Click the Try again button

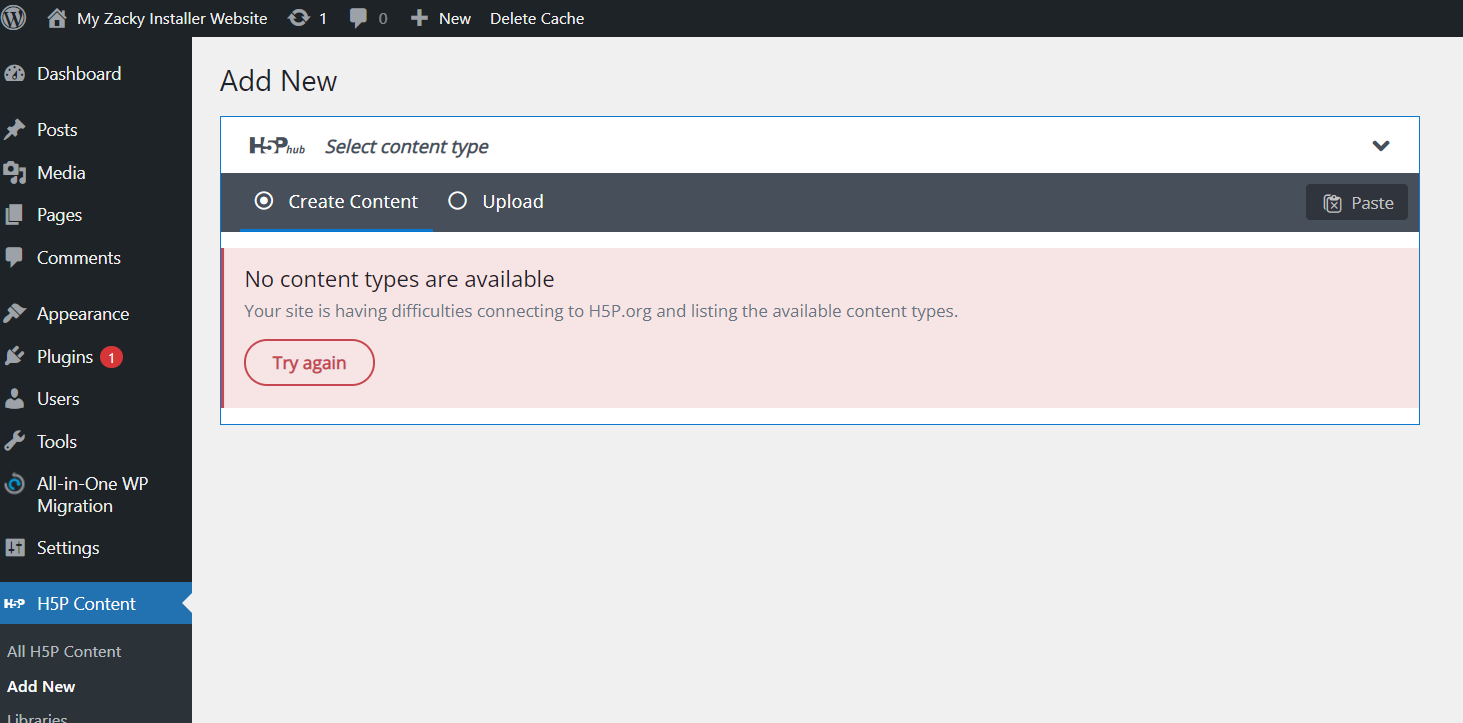[x=309, y=363]
